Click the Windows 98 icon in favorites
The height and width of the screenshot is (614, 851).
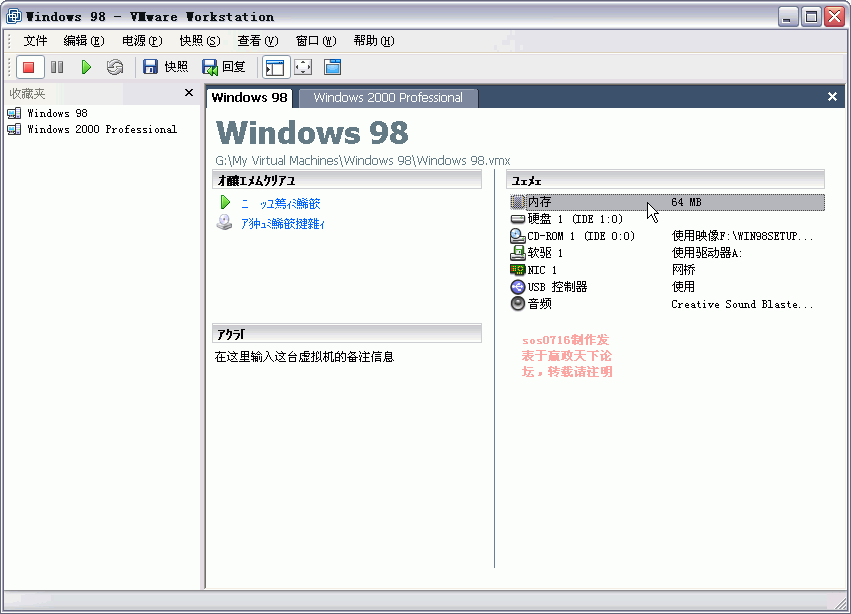14,113
